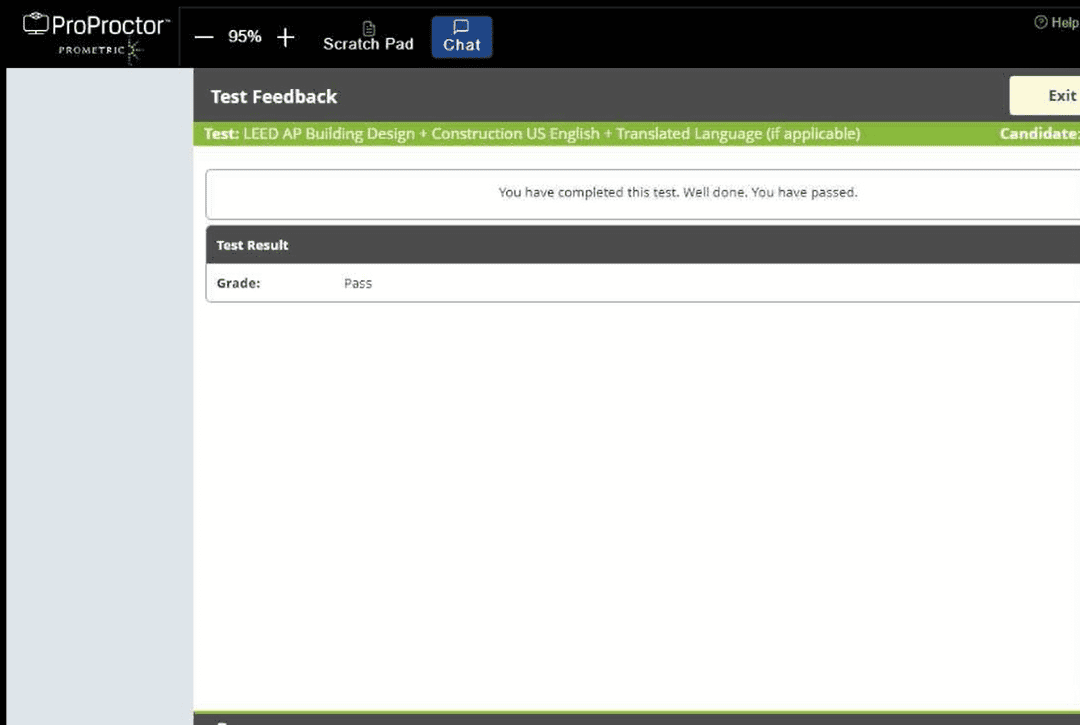1080x725 pixels.
Task: Click the Help question mark icon
Action: coord(1040,22)
